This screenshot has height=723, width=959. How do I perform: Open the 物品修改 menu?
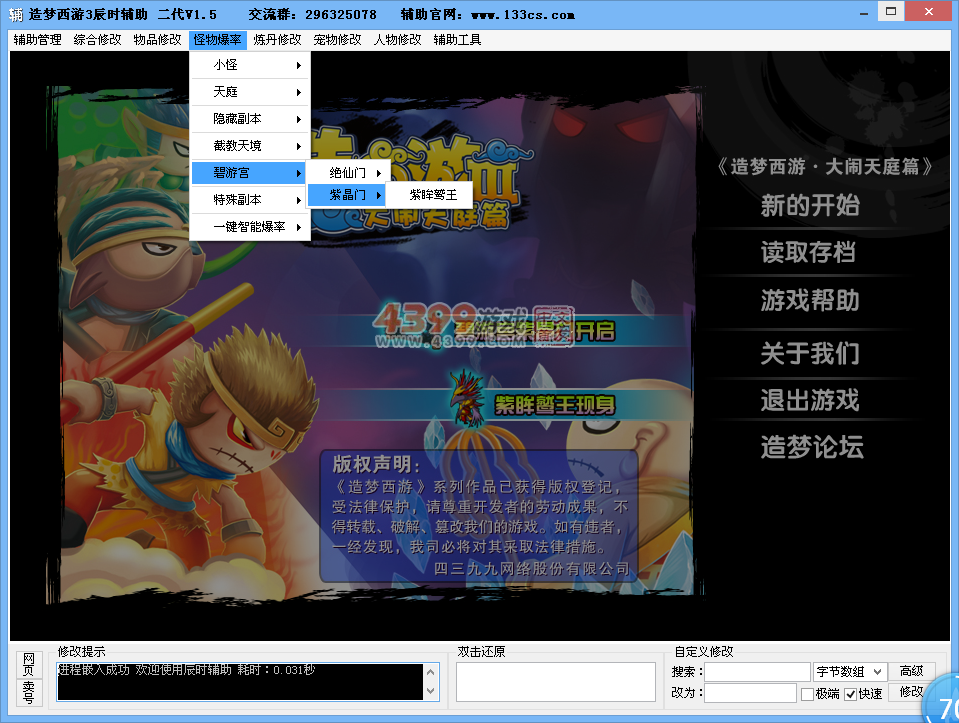(x=157, y=40)
